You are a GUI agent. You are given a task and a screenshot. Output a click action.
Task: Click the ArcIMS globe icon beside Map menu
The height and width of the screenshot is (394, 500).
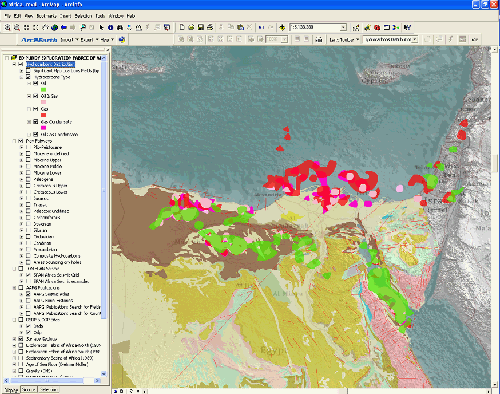[122, 40]
